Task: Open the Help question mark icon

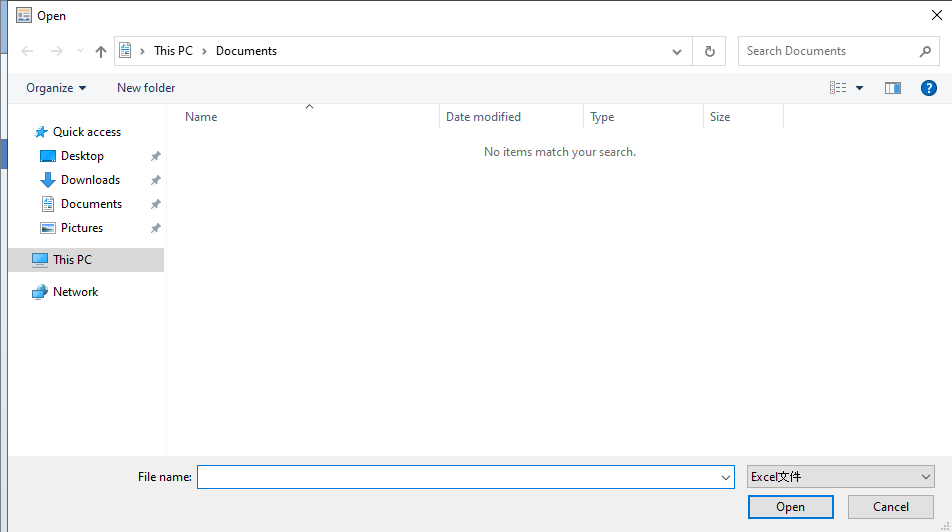Action: [928, 88]
